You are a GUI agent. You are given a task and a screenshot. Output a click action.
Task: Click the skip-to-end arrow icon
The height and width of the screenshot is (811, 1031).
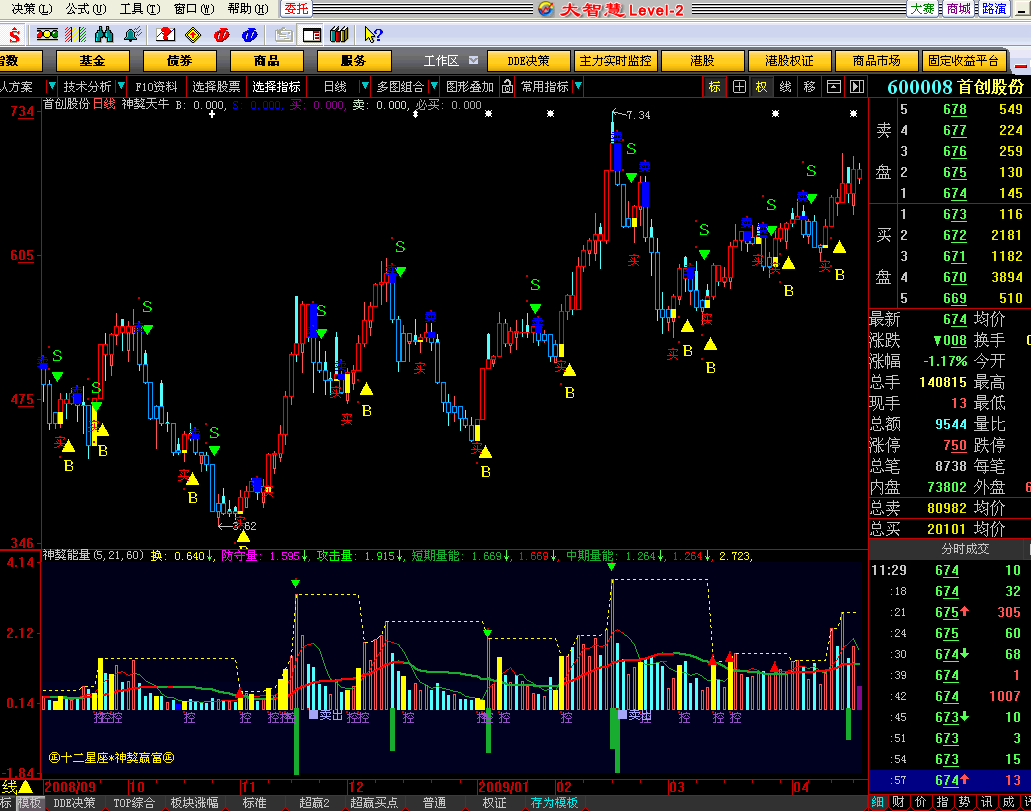coord(857,87)
